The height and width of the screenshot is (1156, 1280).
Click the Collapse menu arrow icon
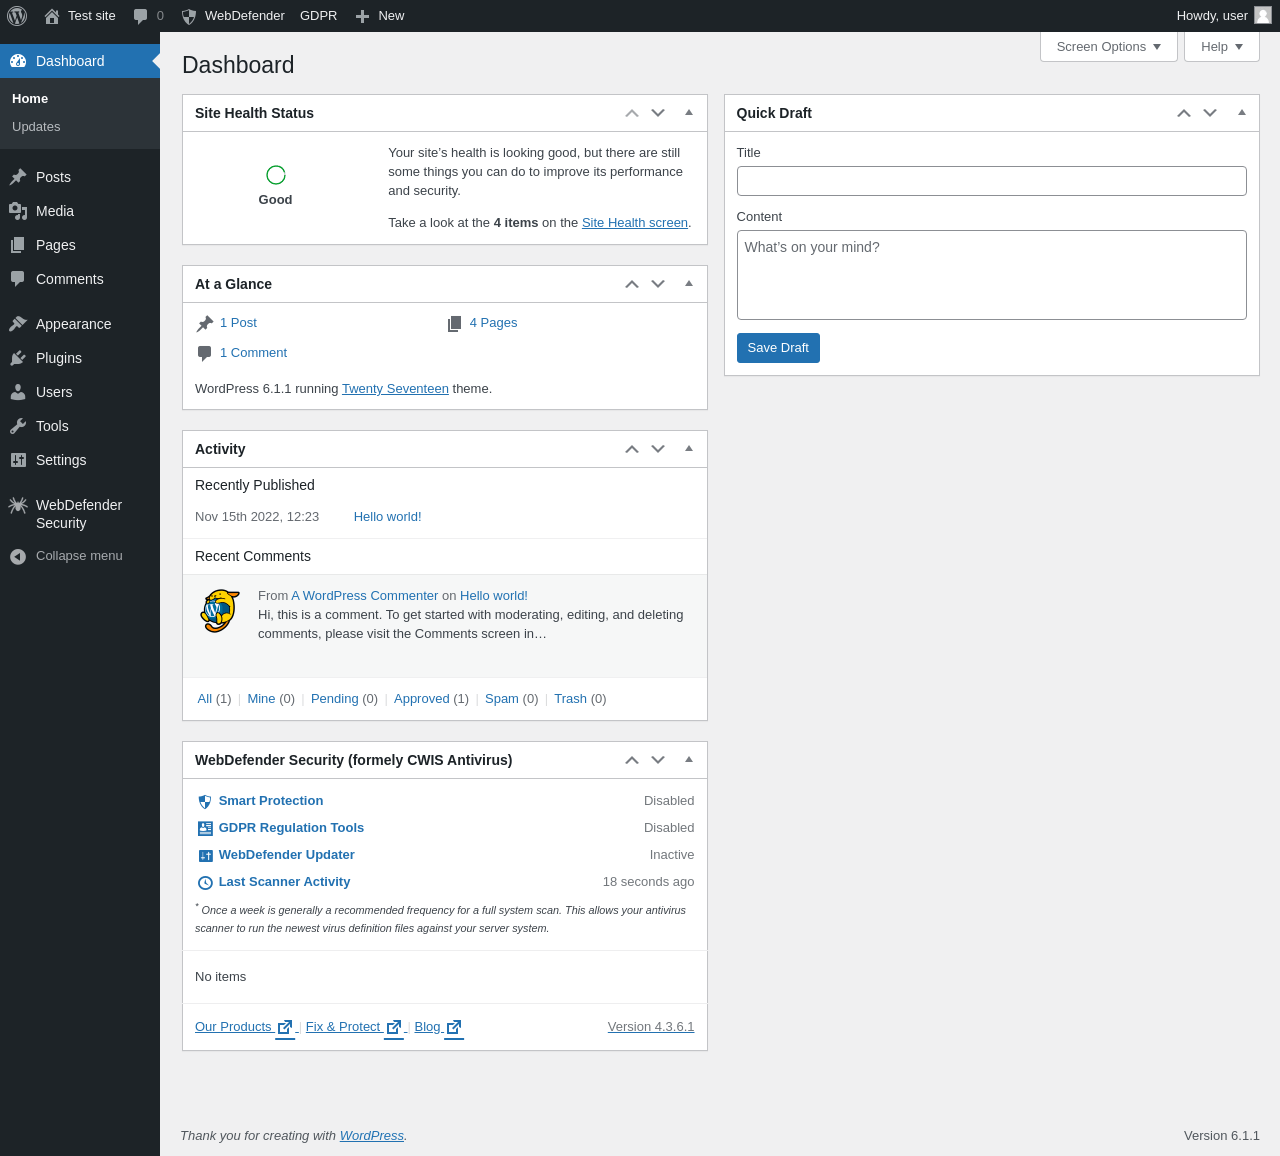[18, 556]
